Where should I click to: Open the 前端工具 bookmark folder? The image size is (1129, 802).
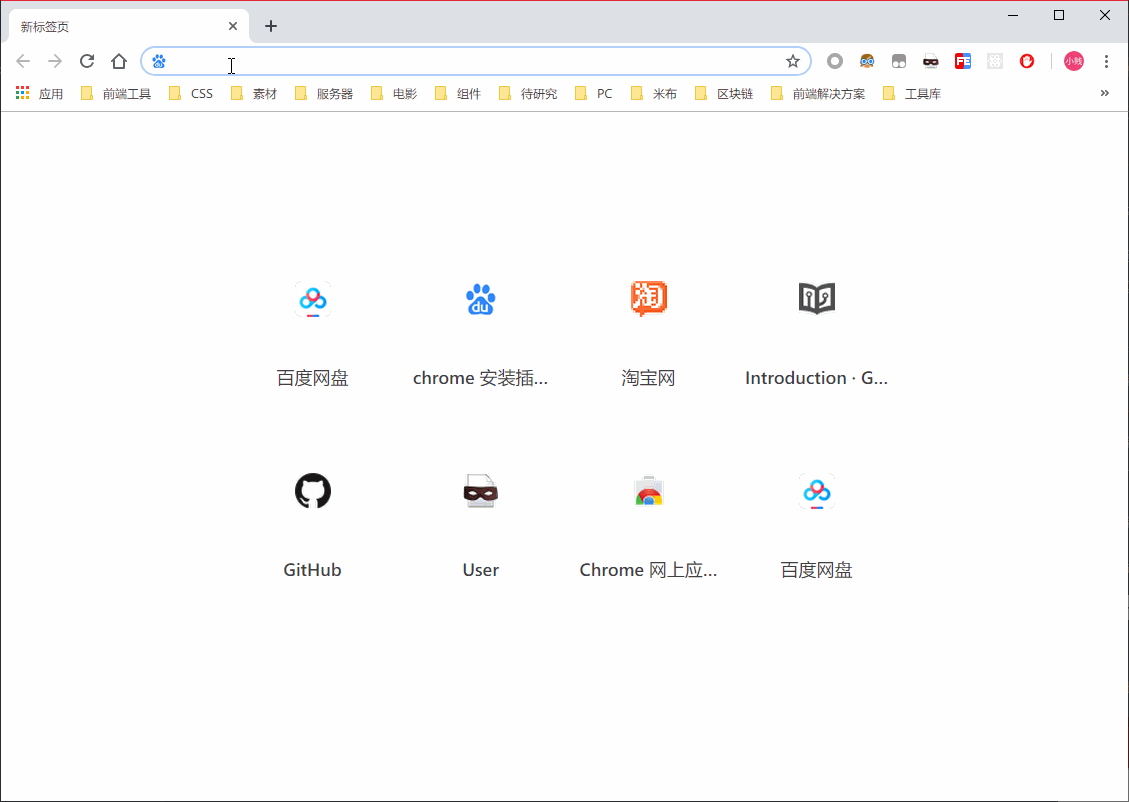click(115, 92)
